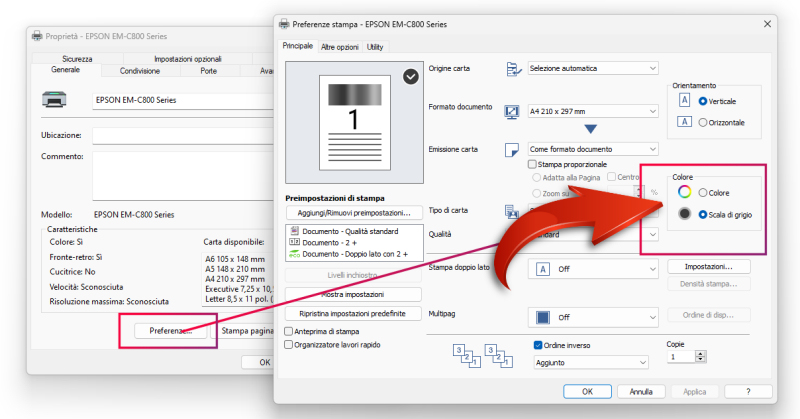Click OK in Proprietà window
This screenshot has height=419, width=800.
click(258, 362)
